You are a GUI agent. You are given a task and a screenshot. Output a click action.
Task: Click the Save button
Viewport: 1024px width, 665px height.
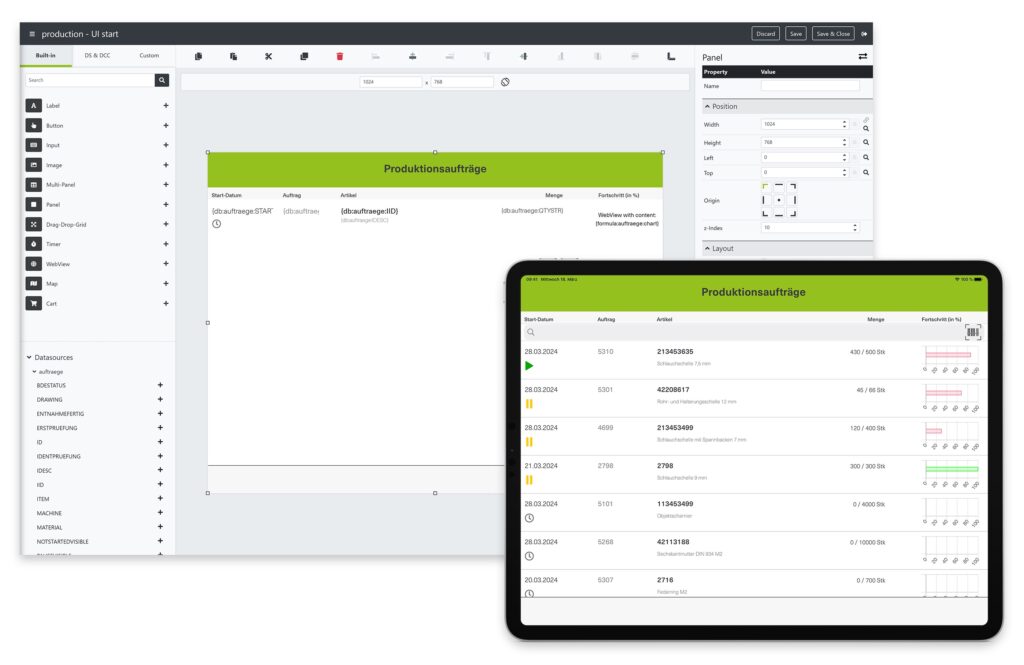pos(796,34)
